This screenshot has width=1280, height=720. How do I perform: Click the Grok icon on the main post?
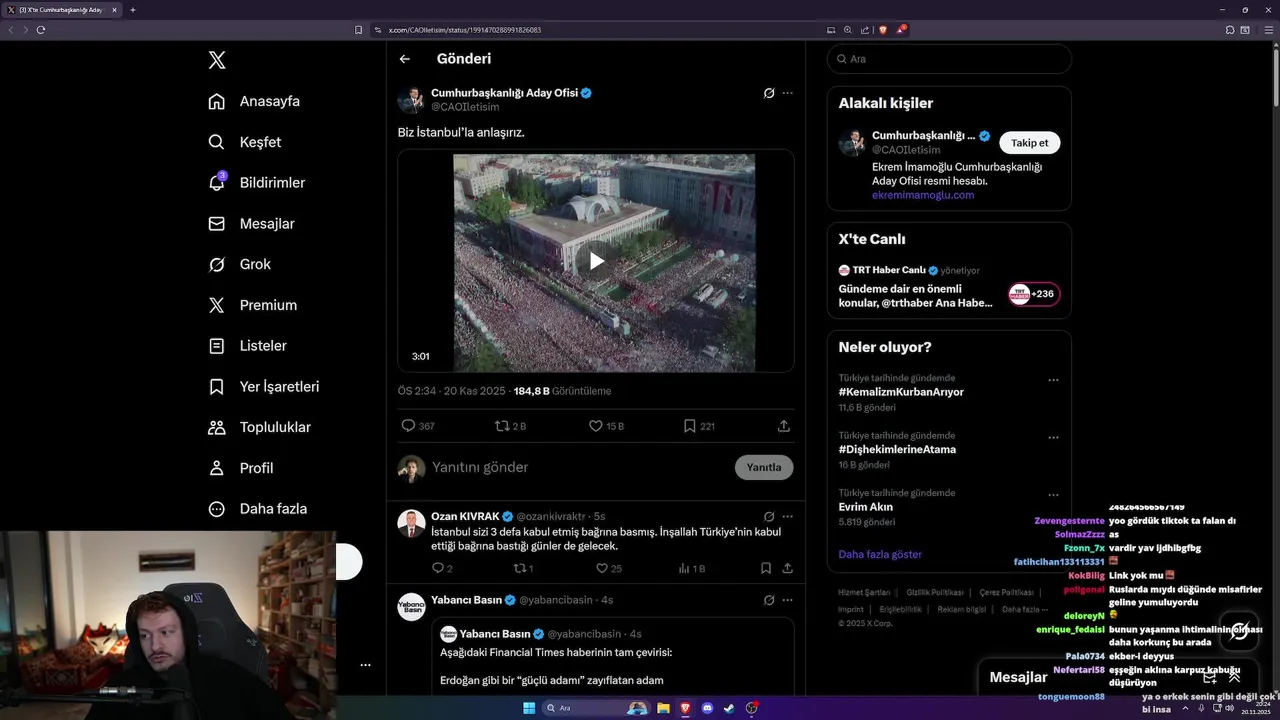click(x=769, y=93)
